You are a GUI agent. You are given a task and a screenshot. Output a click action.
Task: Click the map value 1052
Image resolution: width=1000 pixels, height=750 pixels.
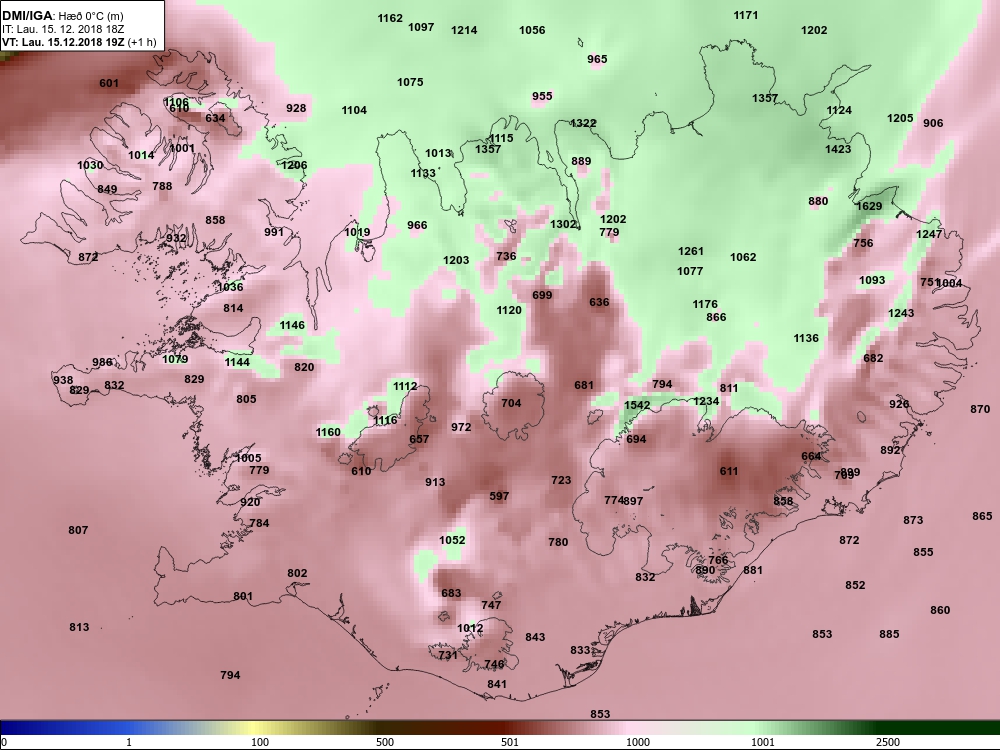[452, 540]
